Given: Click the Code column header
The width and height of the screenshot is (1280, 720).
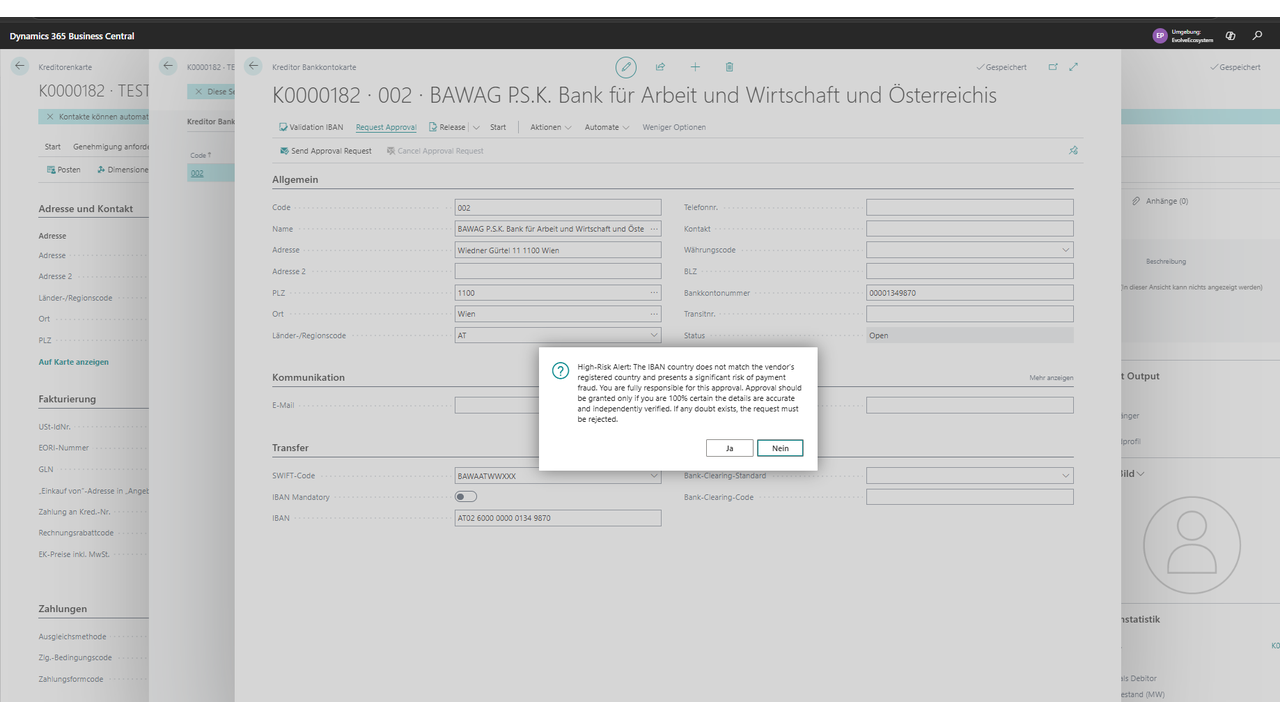Looking at the screenshot, I should click(201, 155).
